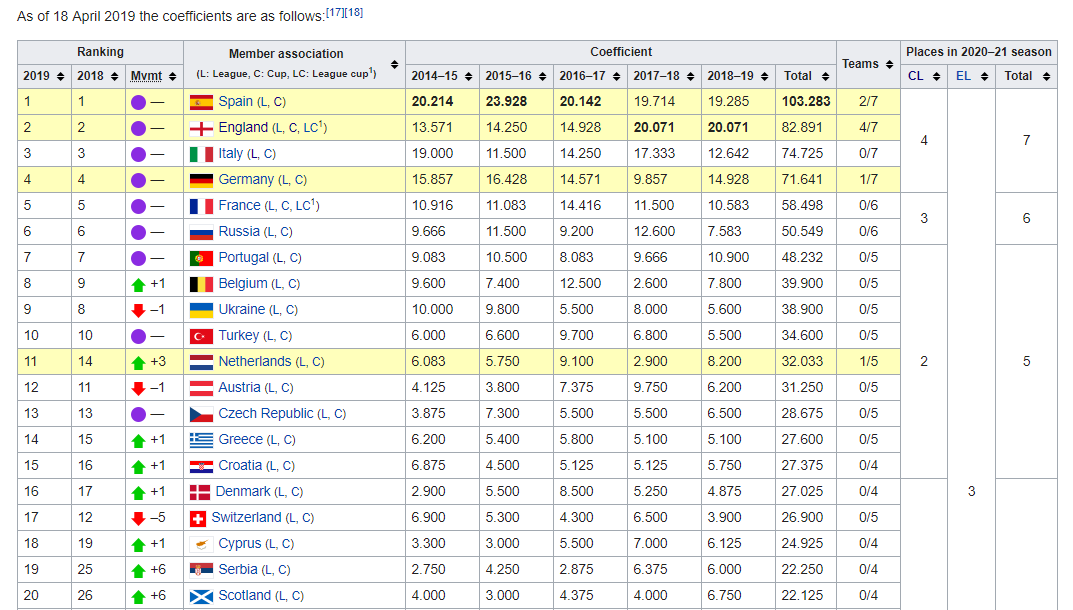Screen dimensions: 1073x610
Task: Click Scotland's total 22.125 cell
Action: point(806,596)
